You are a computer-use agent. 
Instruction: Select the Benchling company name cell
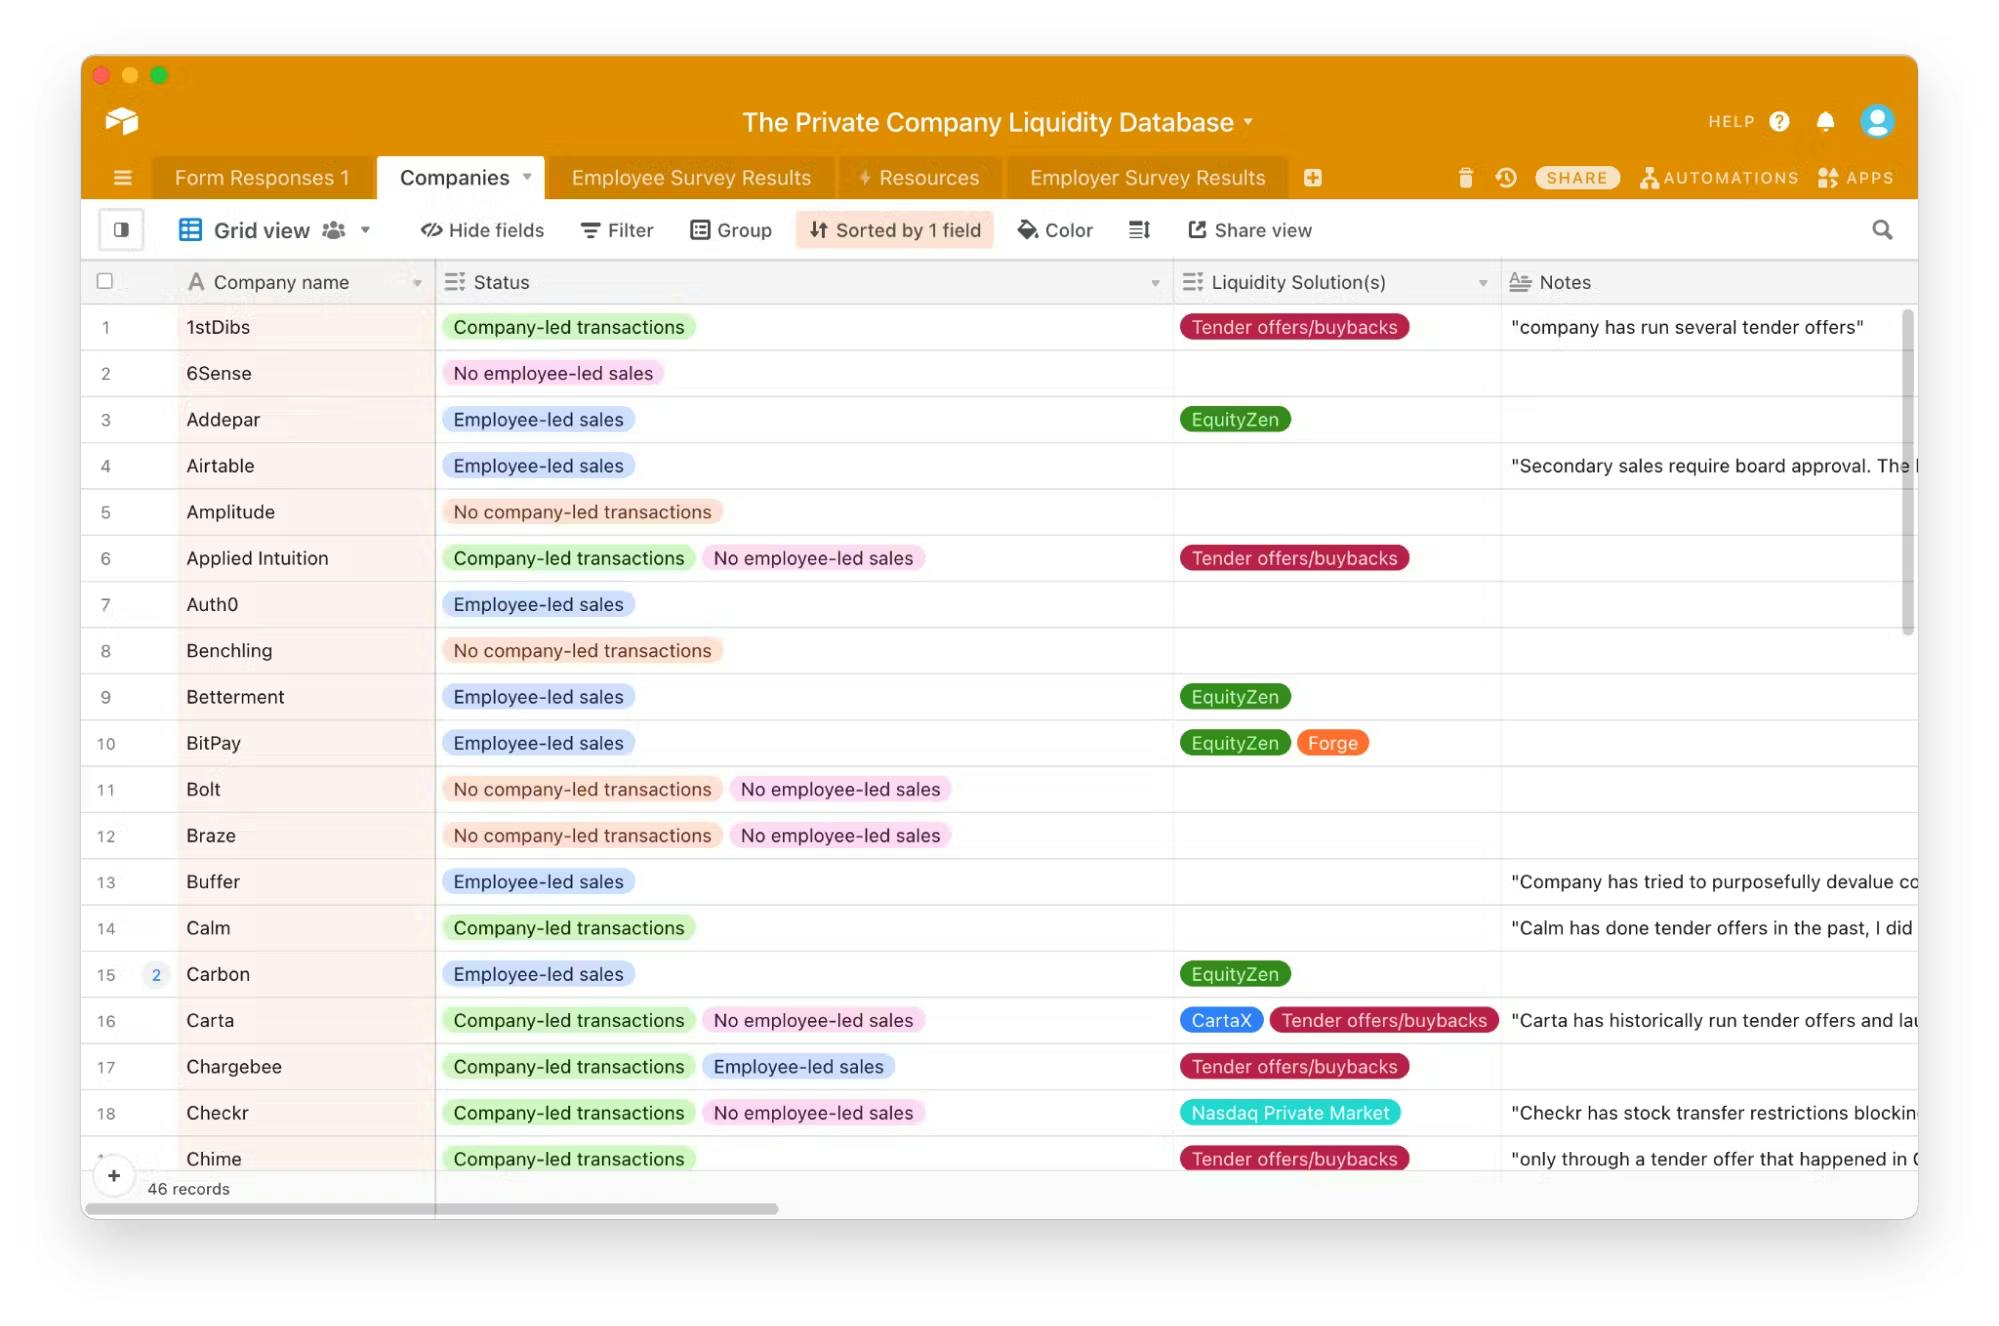(x=307, y=651)
